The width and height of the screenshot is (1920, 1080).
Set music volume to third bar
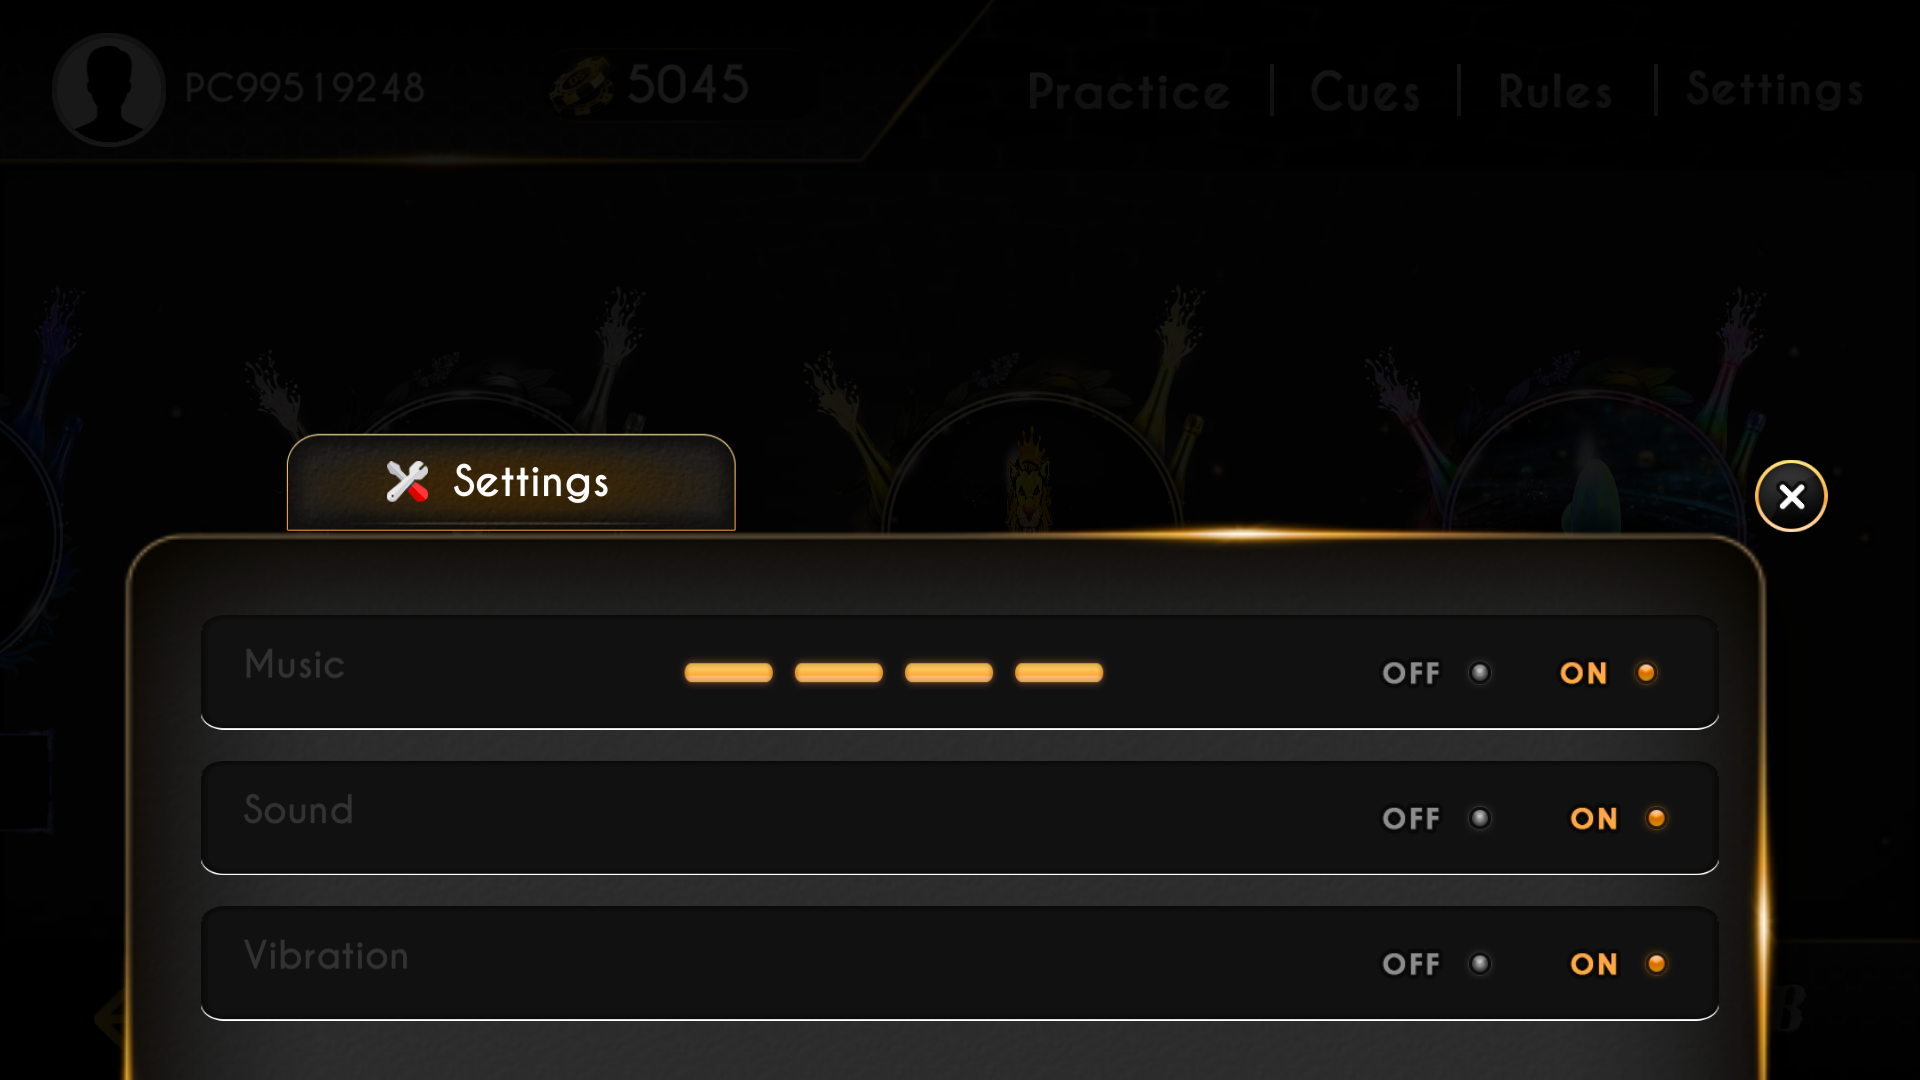click(x=948, y=673)
